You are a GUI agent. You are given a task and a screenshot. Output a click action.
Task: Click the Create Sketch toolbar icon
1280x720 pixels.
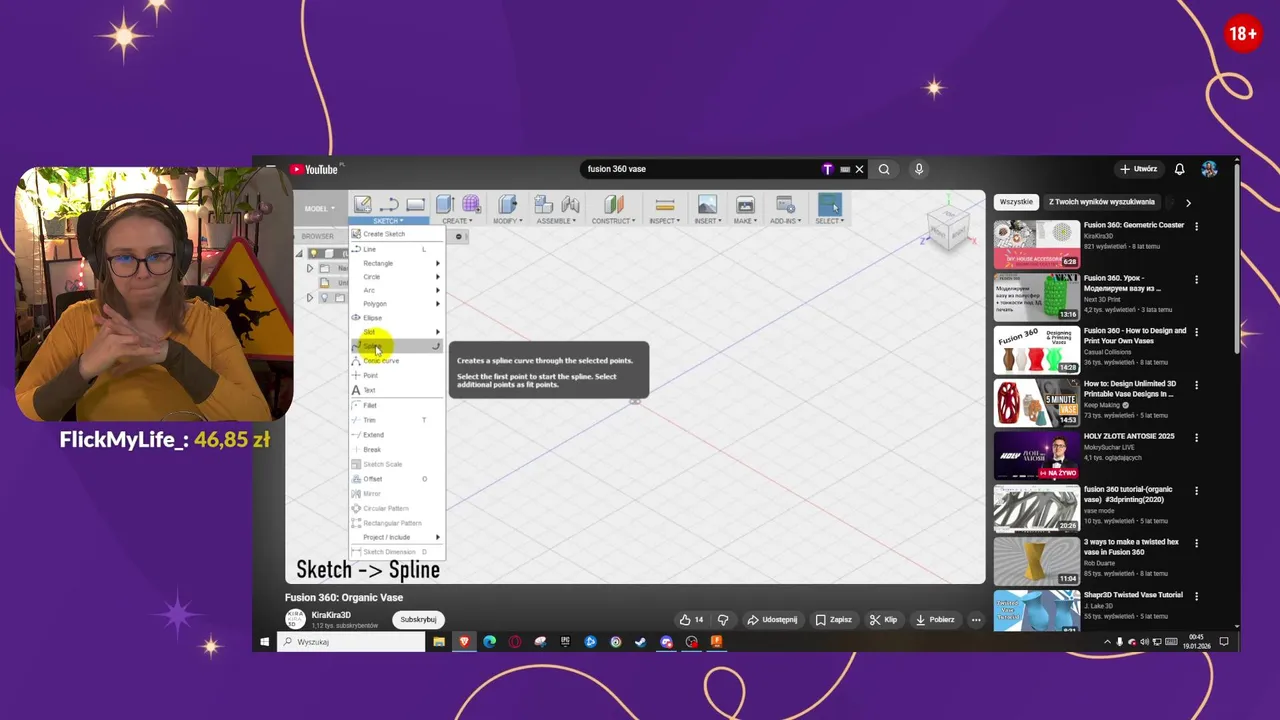pyautogui.click(x=363, y=205)
